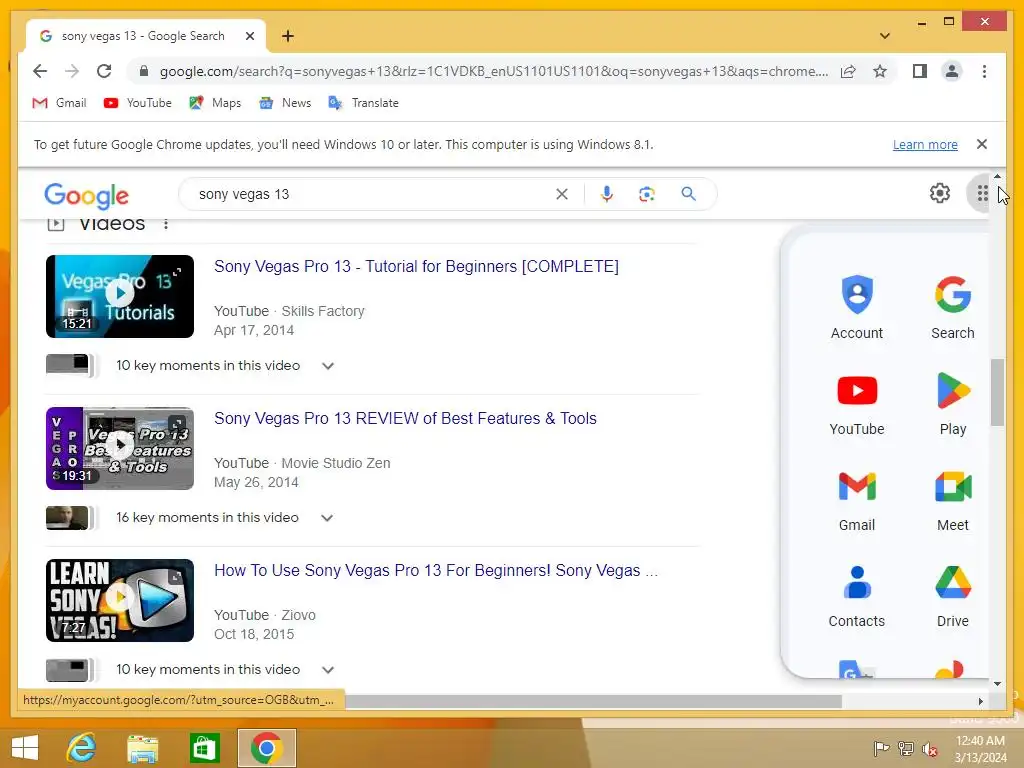This screenshot has width=1024, height=768.
Task: Open the share this page icon
Action: (x=848, y=71)
